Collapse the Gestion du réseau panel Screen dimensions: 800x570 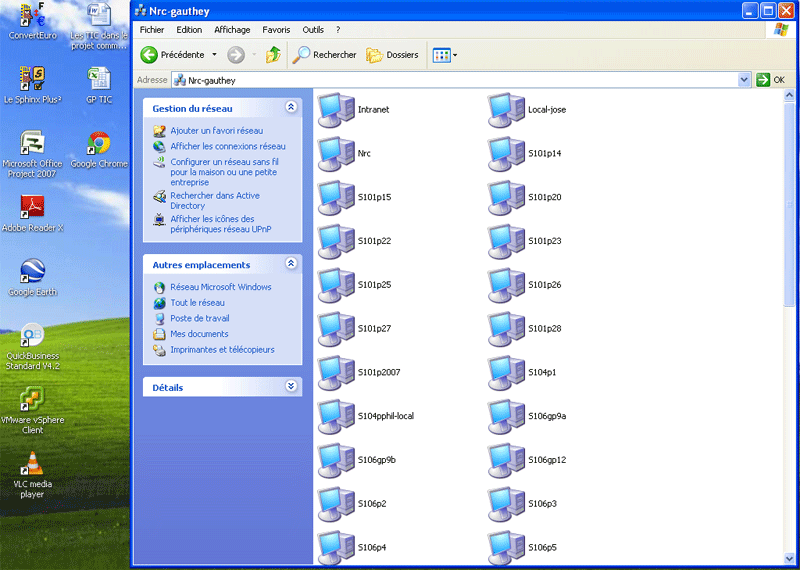[x=291, y=107]
